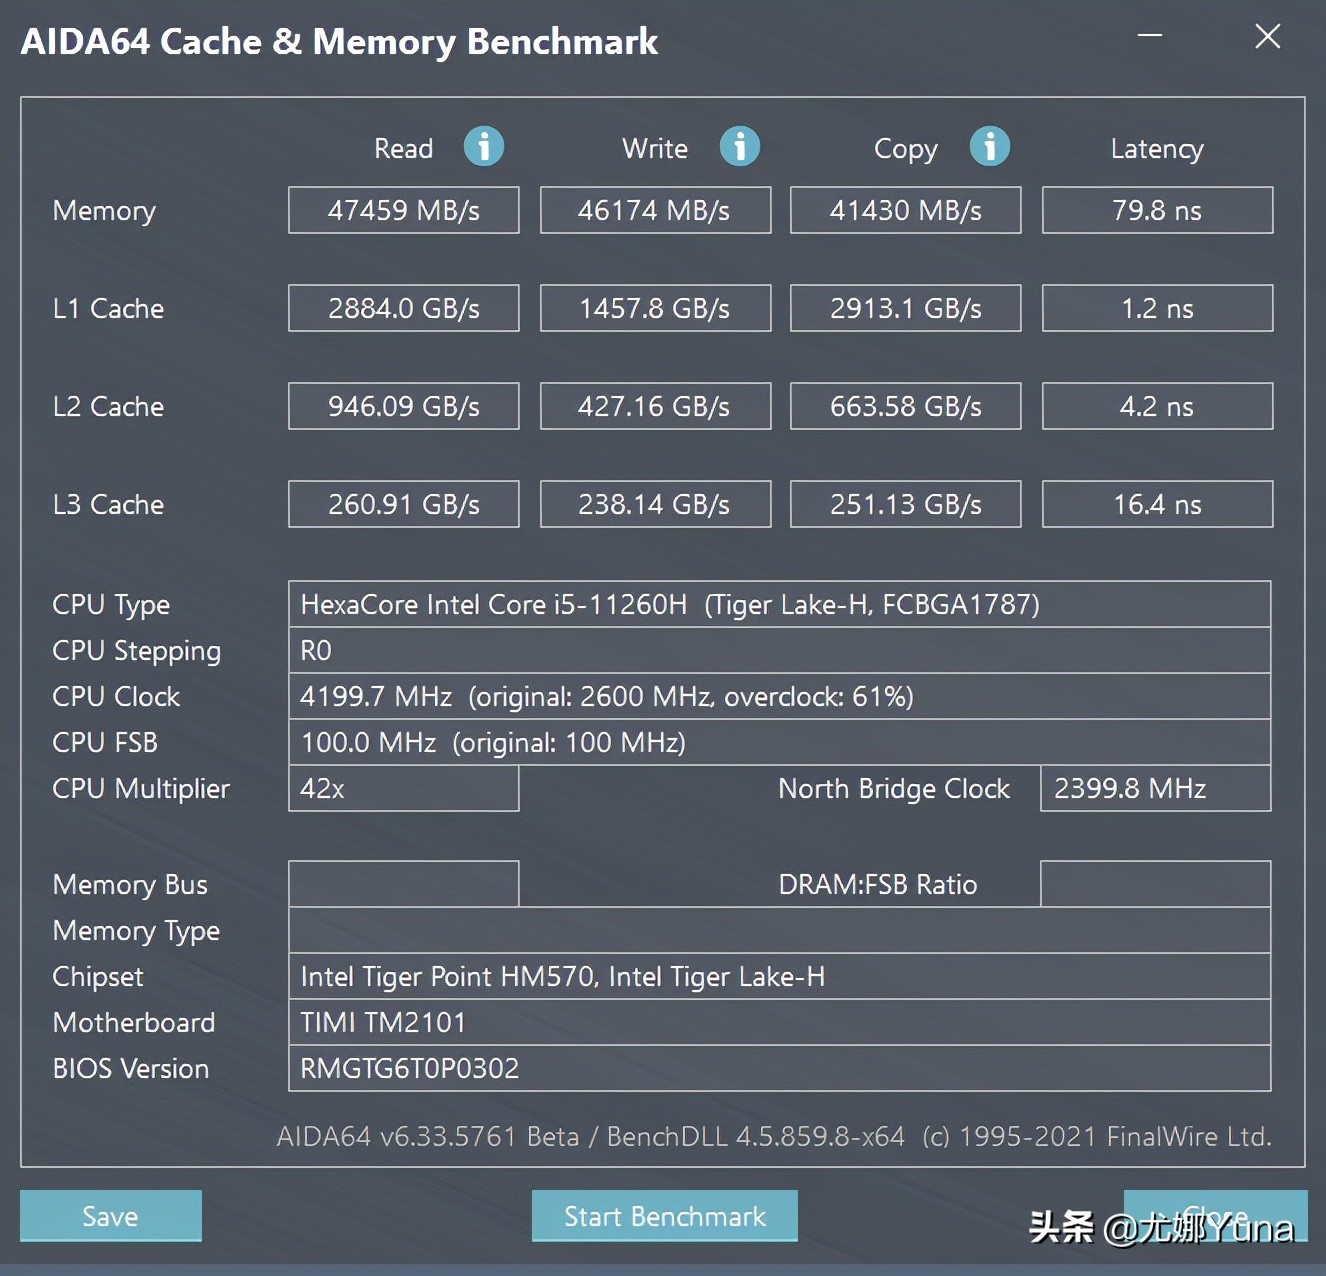Click the Chipset field Intel Tiger Point
This screenshot has width=1326, height=1276.
pos(780,976)
